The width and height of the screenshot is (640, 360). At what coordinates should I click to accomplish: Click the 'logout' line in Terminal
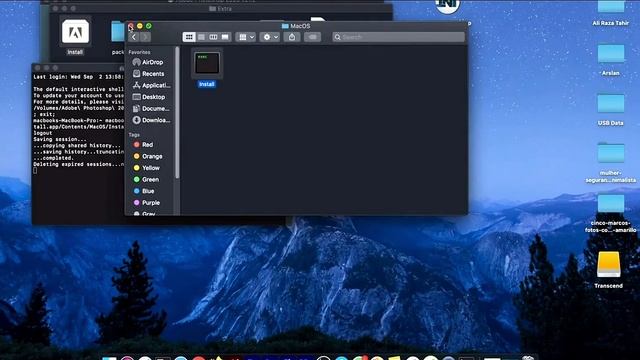pyautogui.click(x=42, y=133)
